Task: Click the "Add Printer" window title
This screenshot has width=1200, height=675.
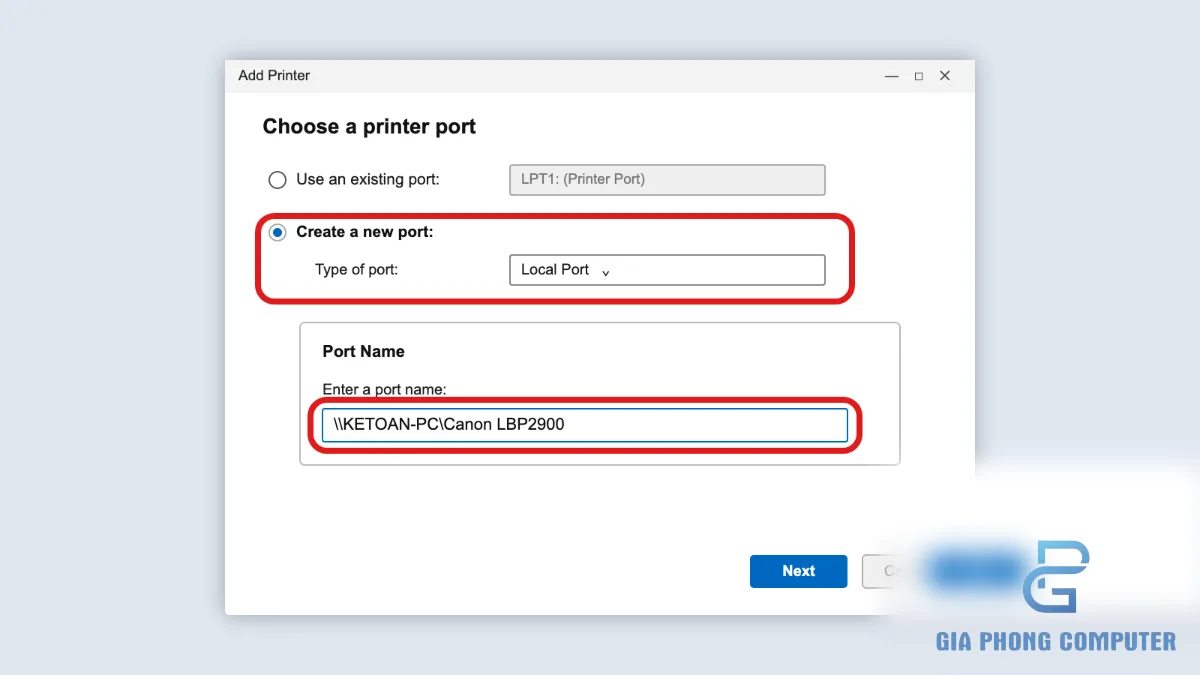Action: (x=274, y=76)
